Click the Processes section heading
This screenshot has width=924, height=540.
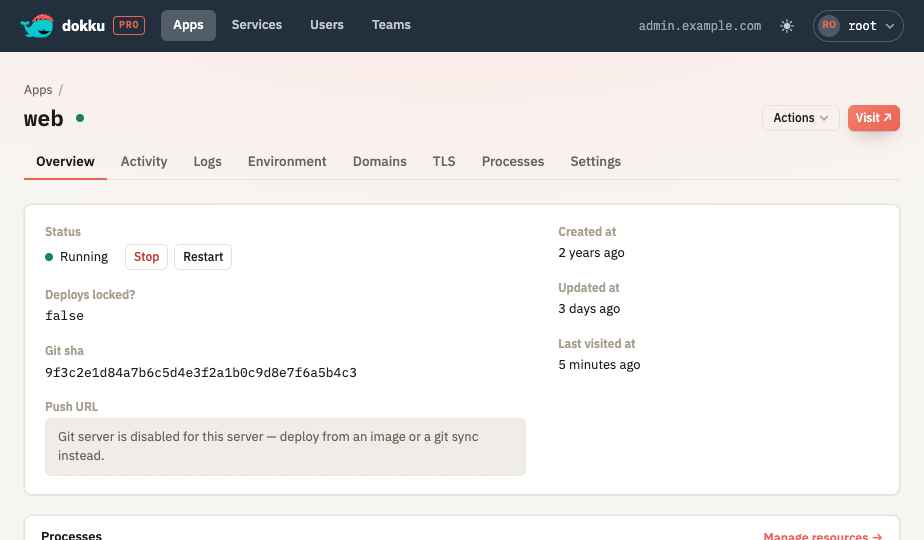coord(71,535)
